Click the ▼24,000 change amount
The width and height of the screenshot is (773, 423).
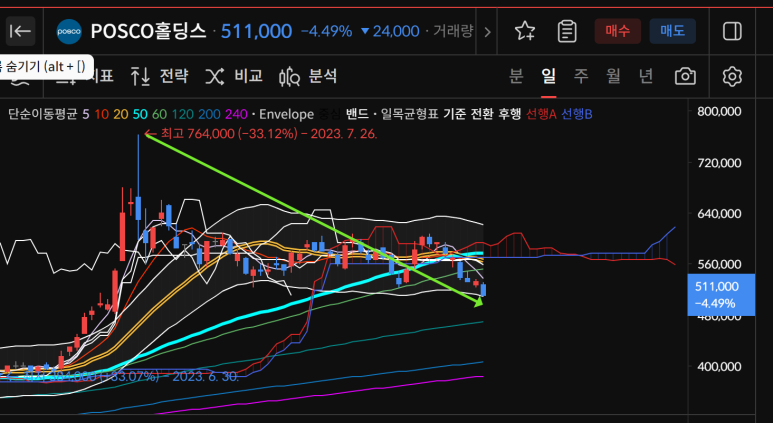390,32
